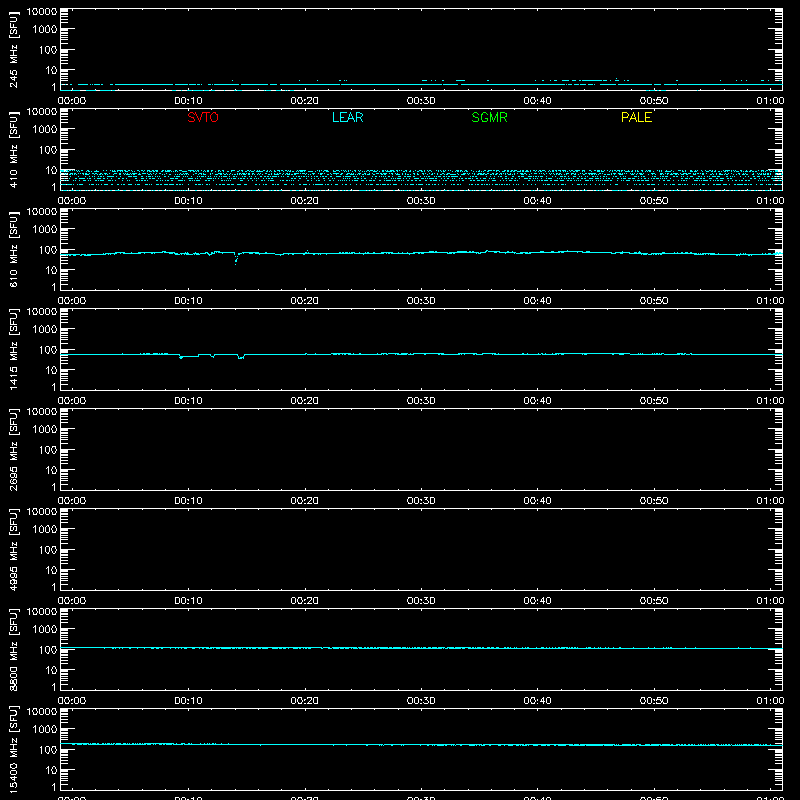Click the red SVTO station label
This screenshot has width=800, height=800.
coord(203,117)
